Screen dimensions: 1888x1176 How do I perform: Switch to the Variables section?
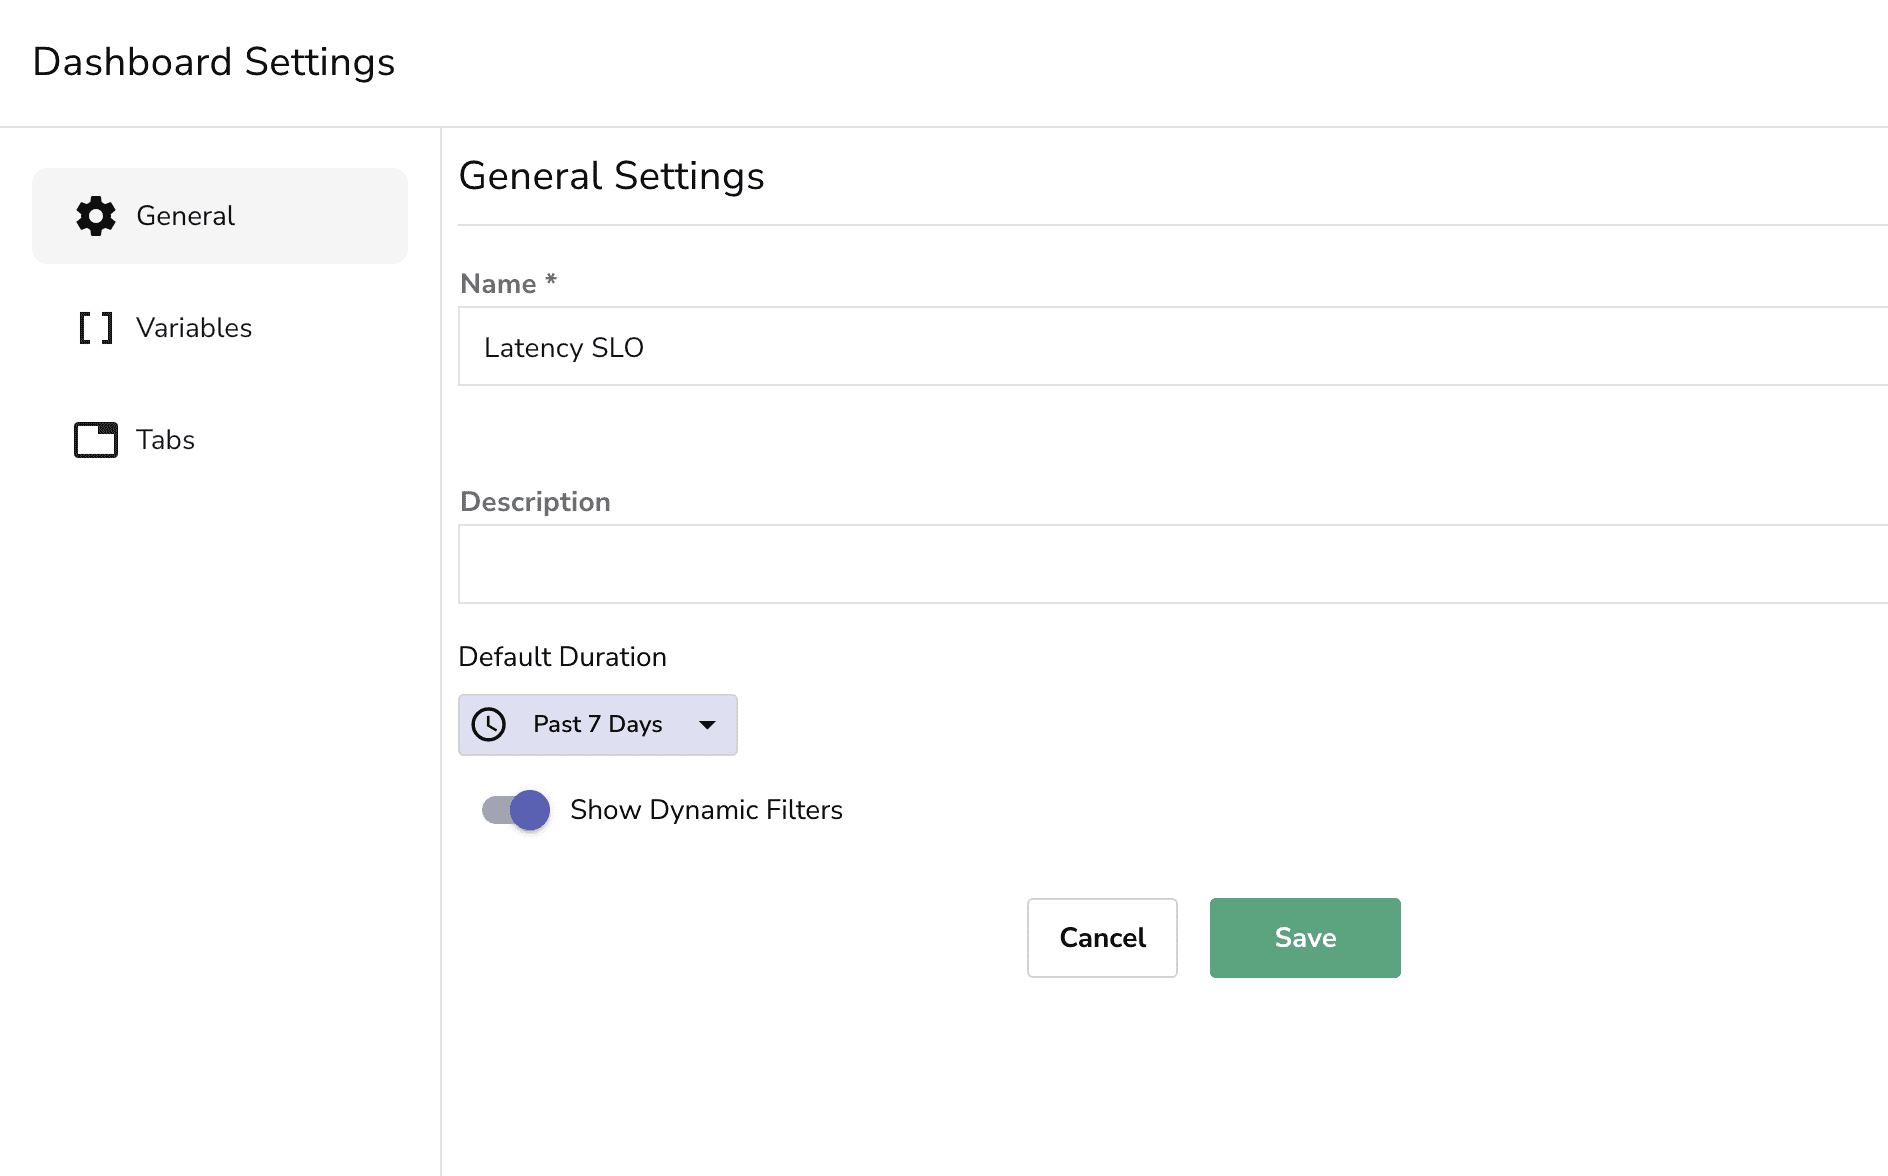(x=194, y=328)
